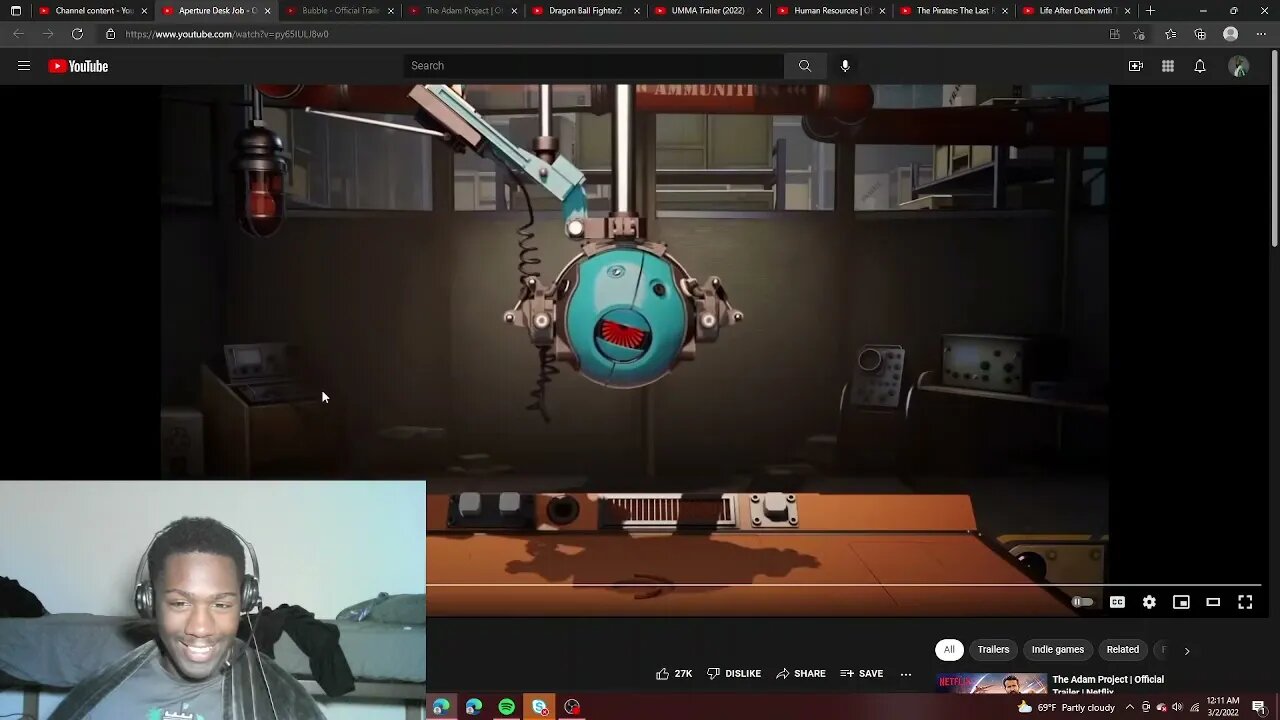Open Skype from the taskbar
1280x720 pixels.
click(x=540, y=707)
